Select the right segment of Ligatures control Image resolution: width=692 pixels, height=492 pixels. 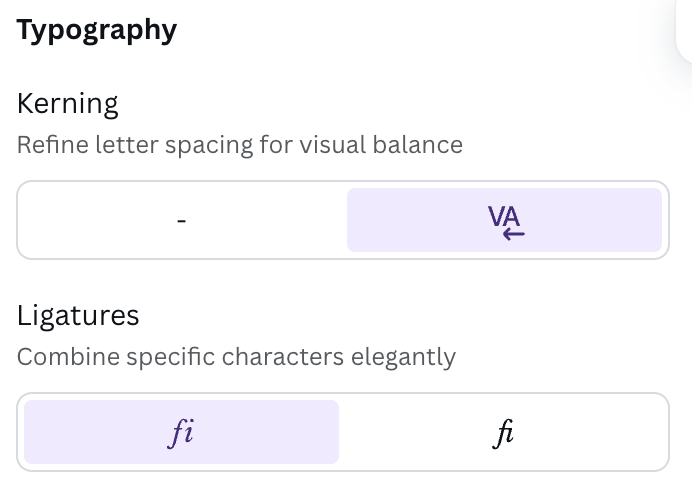pos(504,432)
